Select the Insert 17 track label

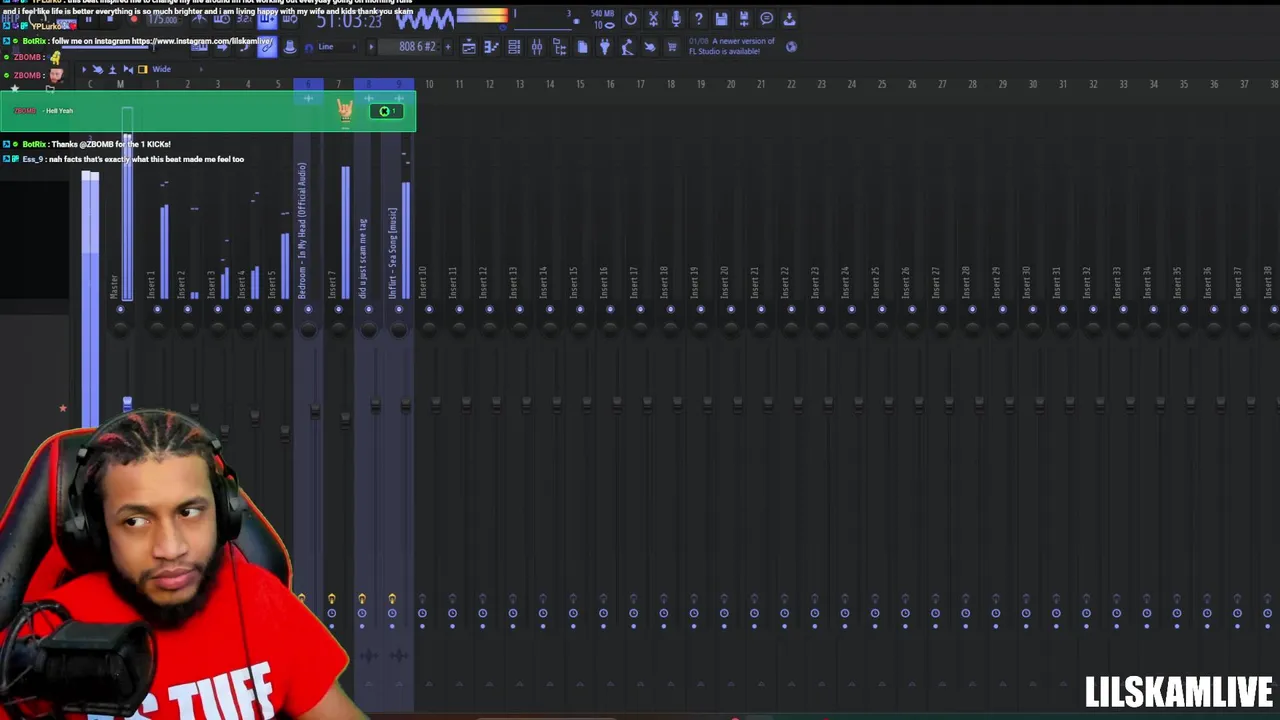pyautogui.click(x=634, y=283)
